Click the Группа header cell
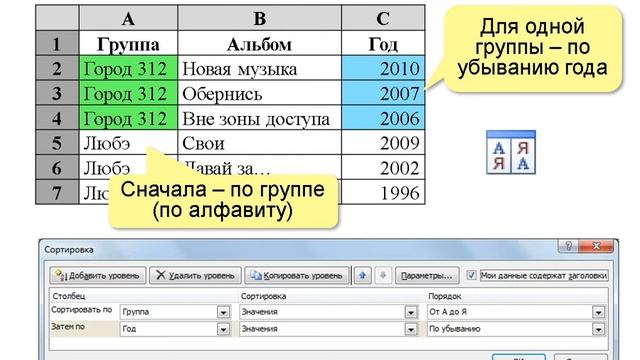The height and width of the screenshot is (360, 640). [128, 43]
